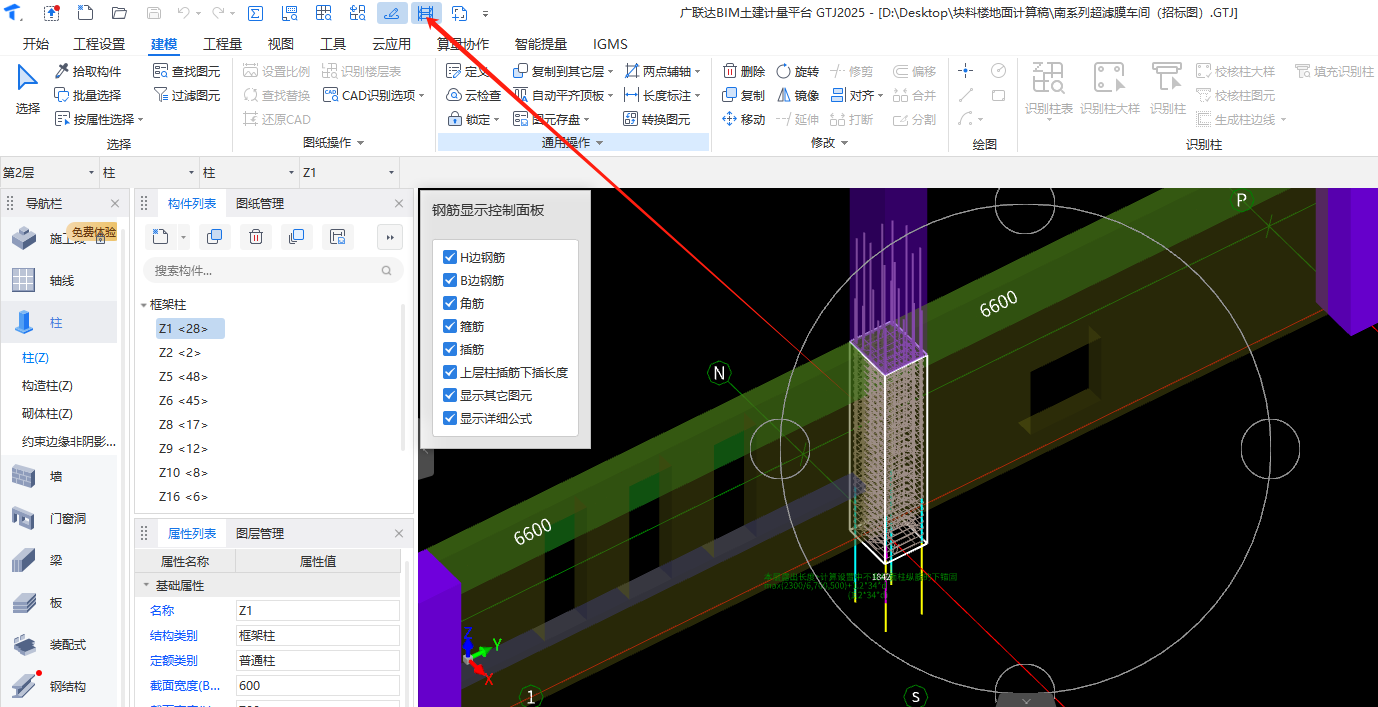This screenshot has width=1378, height=707.
Task: Select the 批量选择 batch select tool
Action: point(88,95)
